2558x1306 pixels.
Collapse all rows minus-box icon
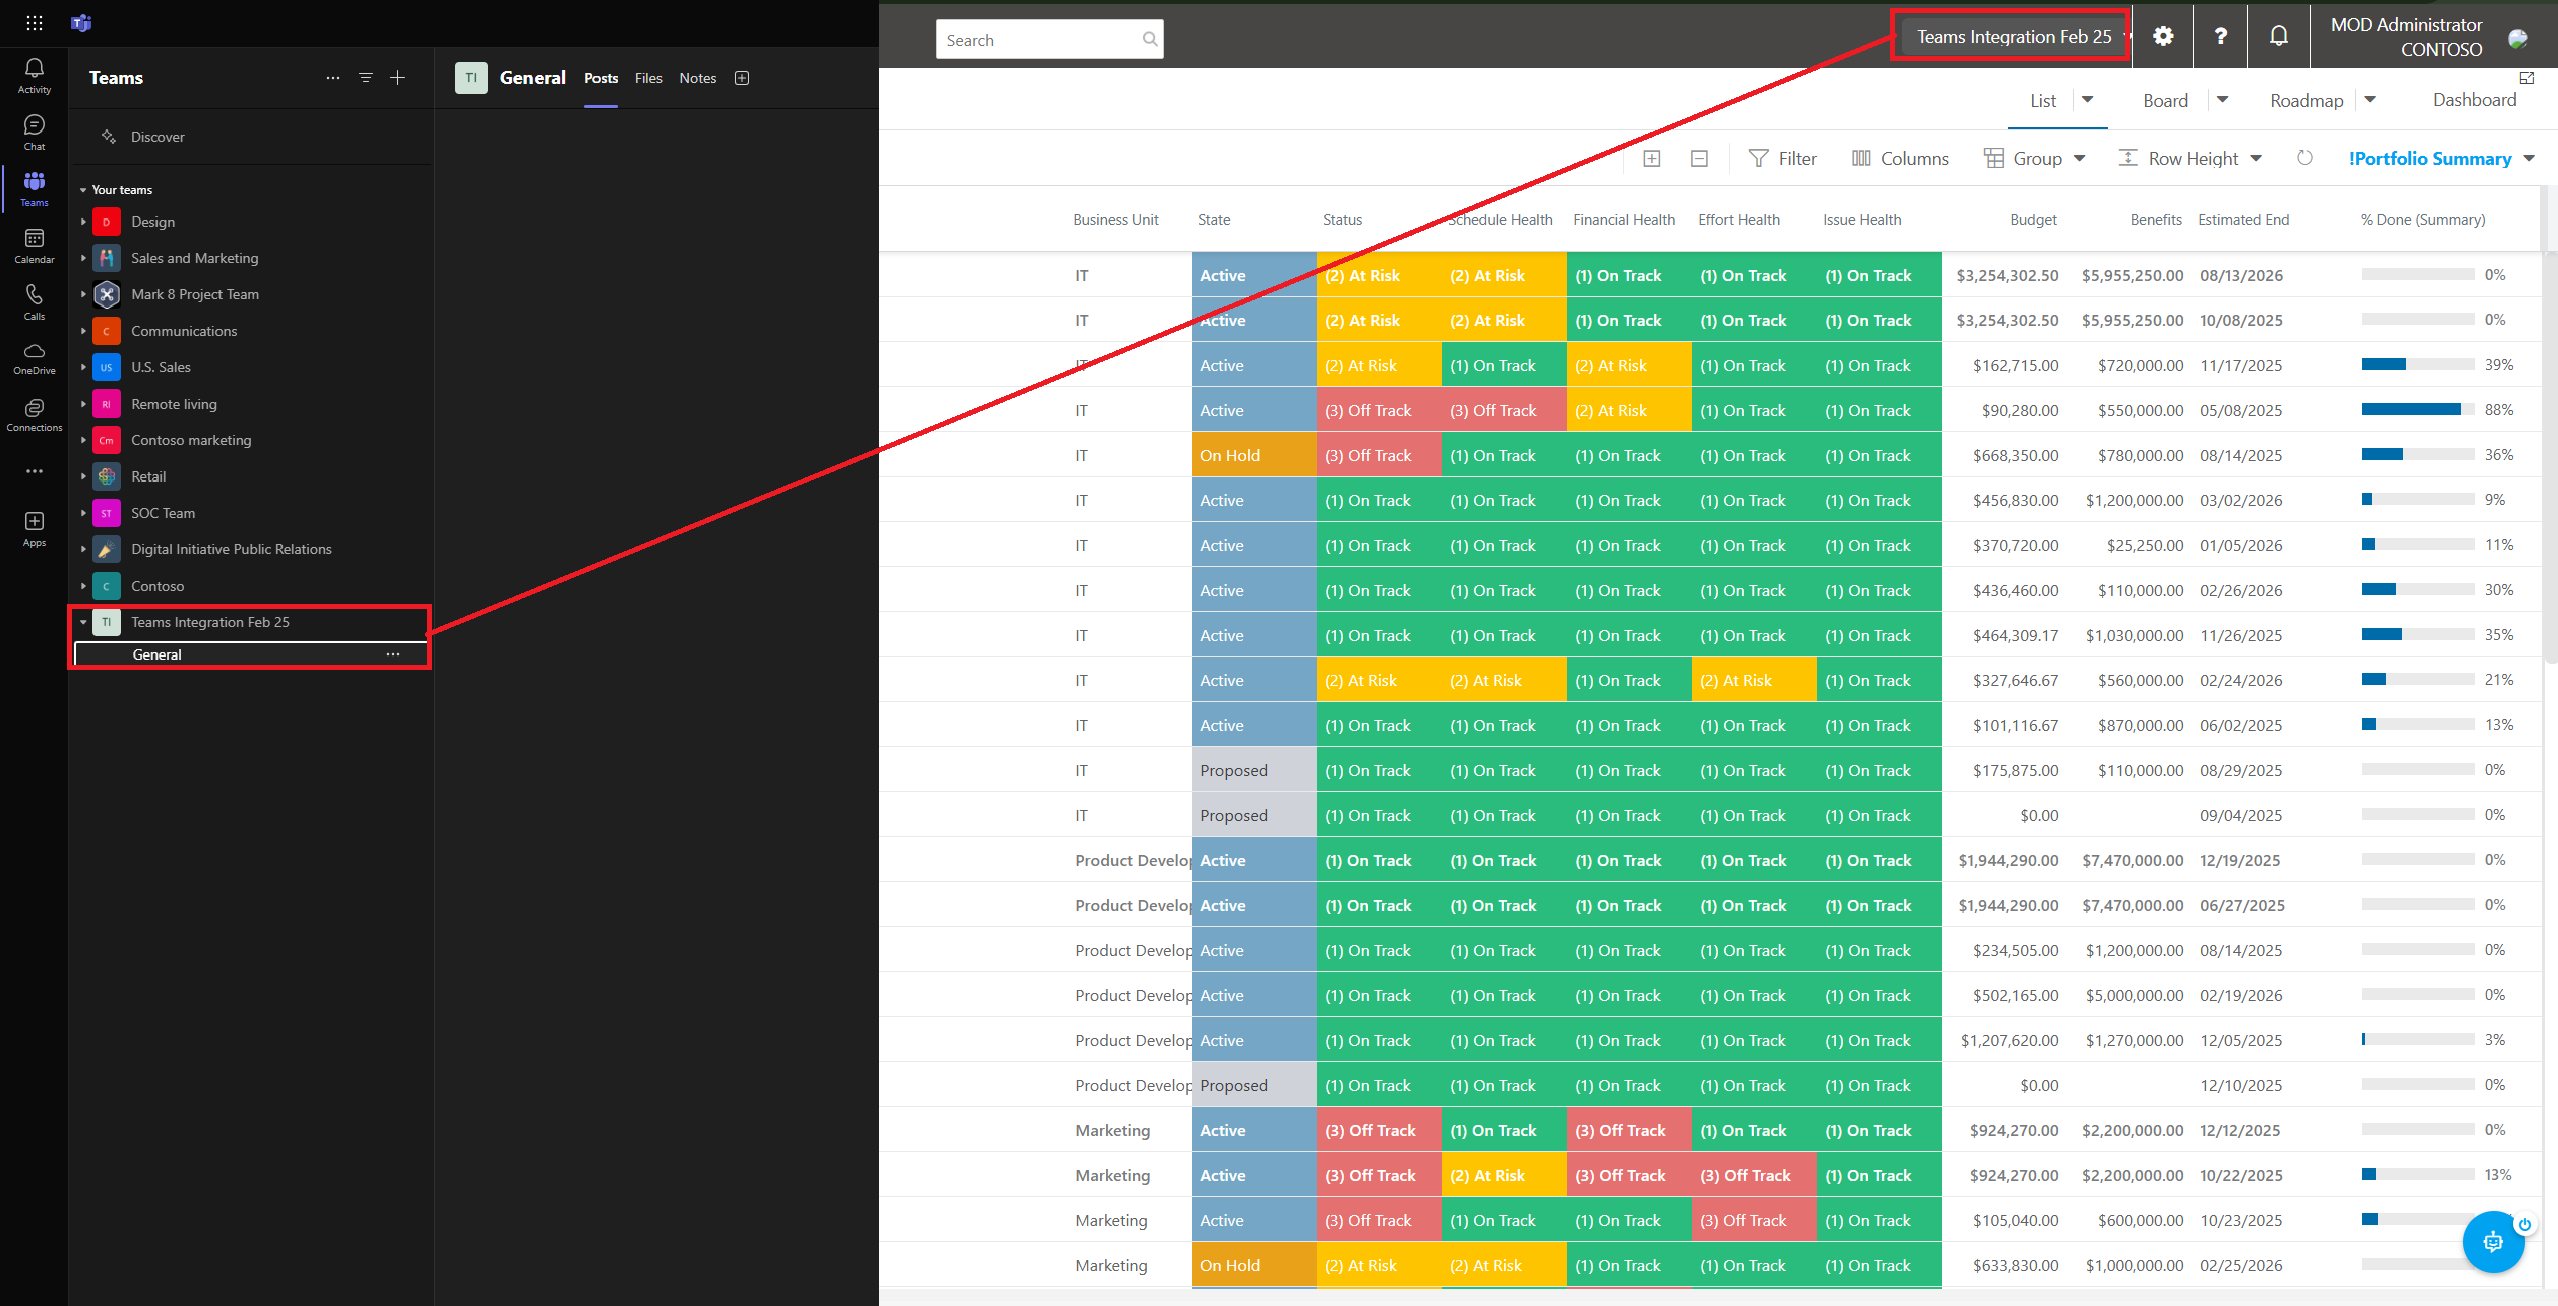(x=1699, y=159)
